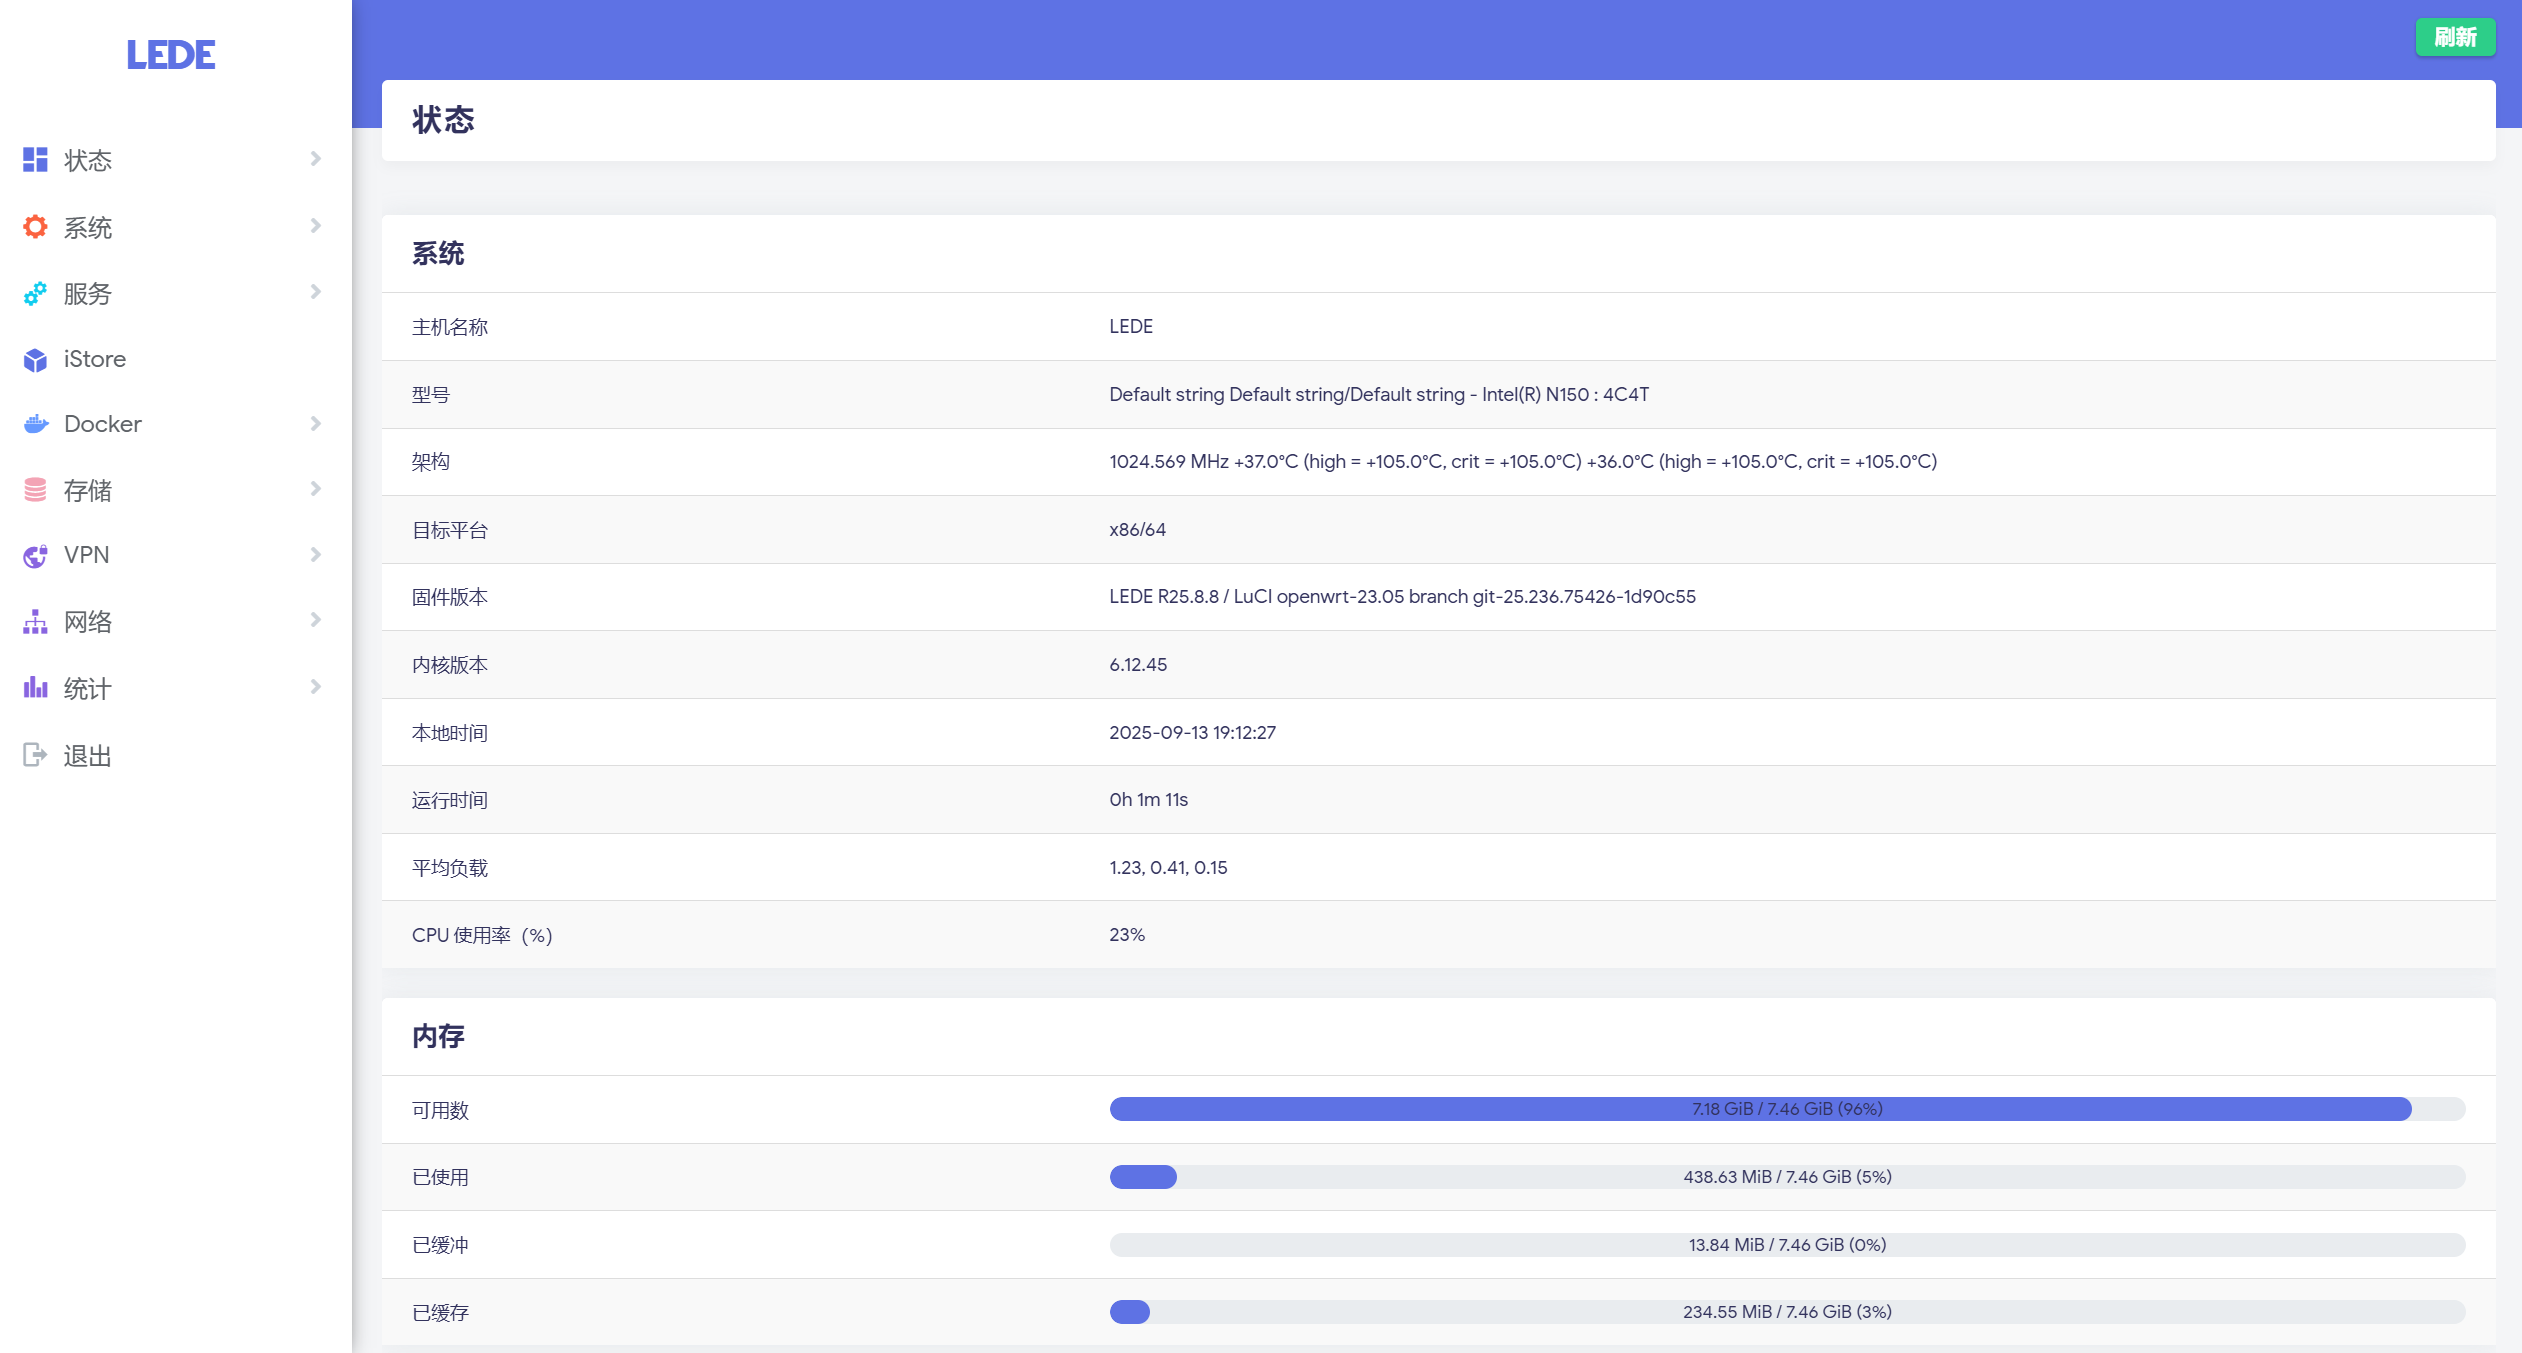Expand the 状态 menu chevron

(x=315, y=159)
